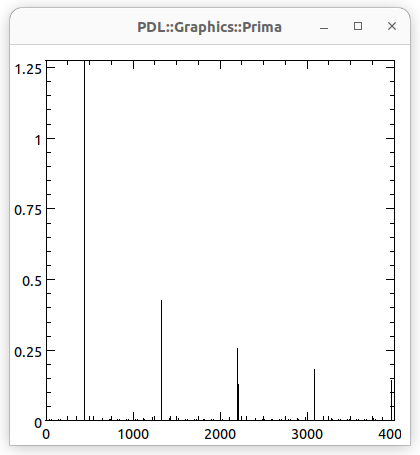Click the double spike near x 2200

coord(238,384)
